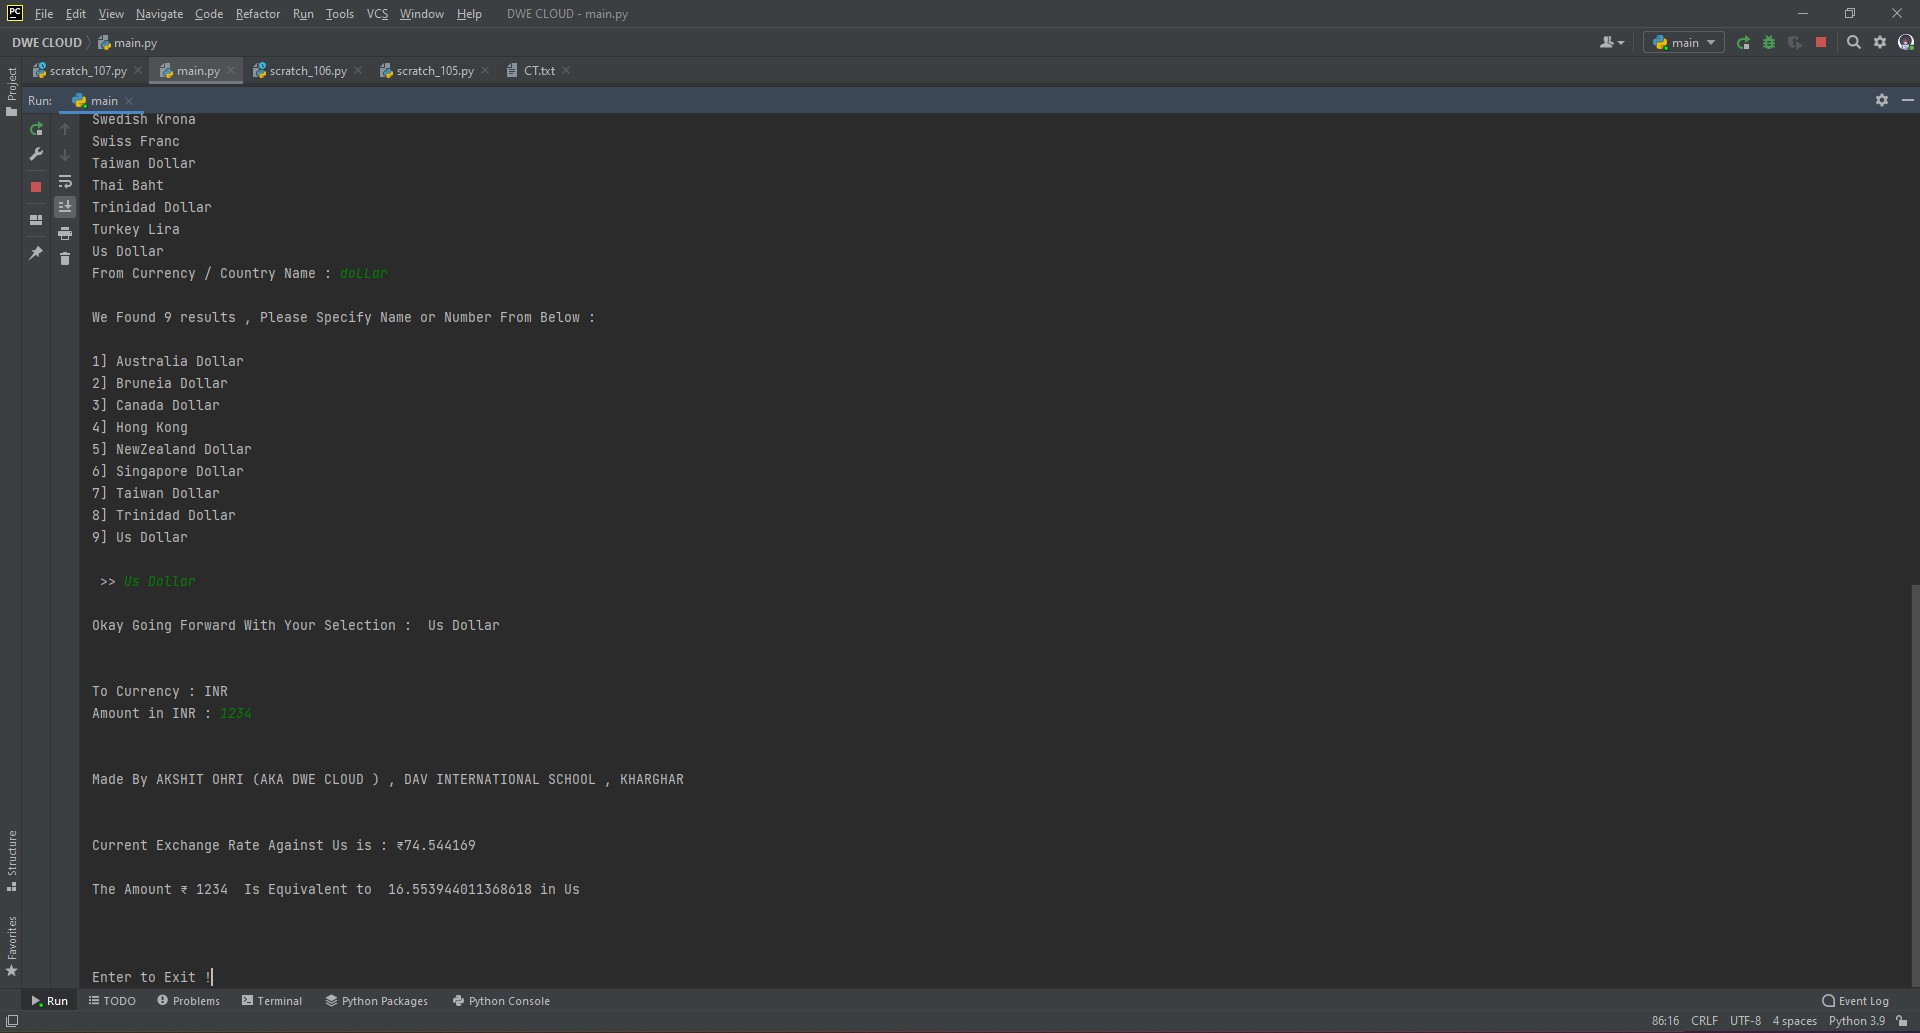Open the main run configuration dropdown

[x=1683, y=43]
